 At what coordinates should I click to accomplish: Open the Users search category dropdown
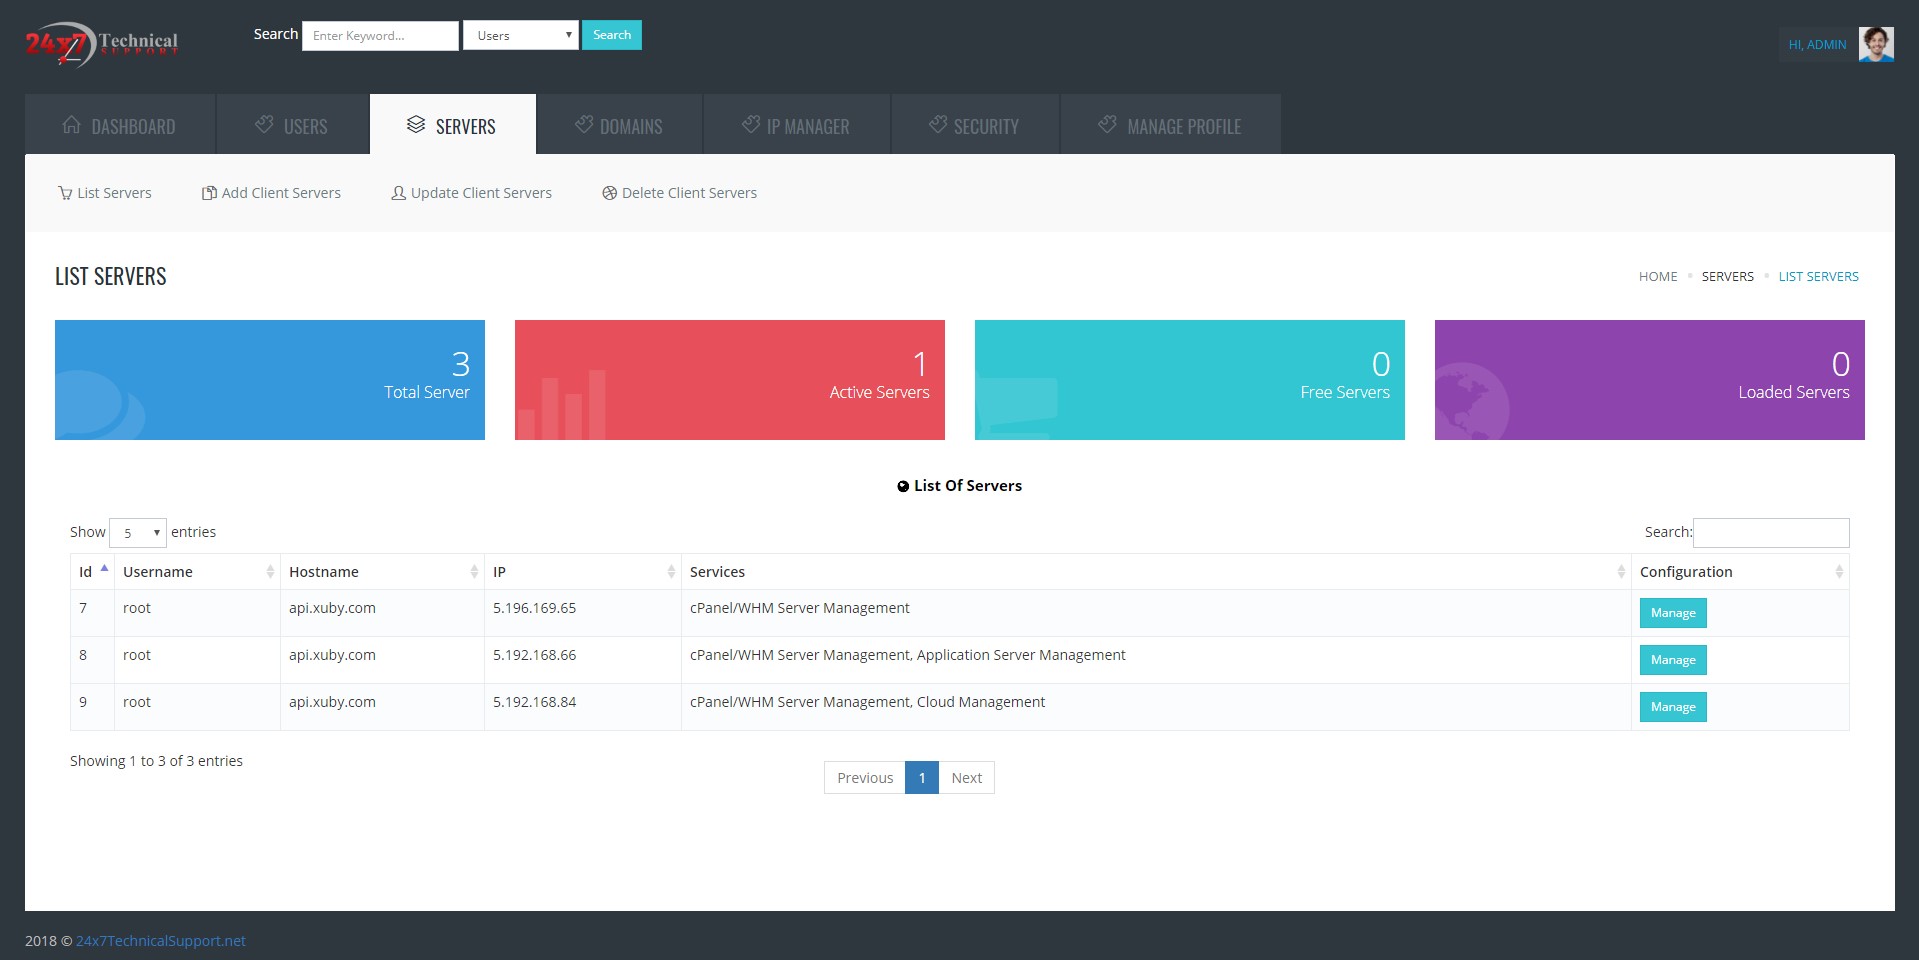tap(520, 35)
